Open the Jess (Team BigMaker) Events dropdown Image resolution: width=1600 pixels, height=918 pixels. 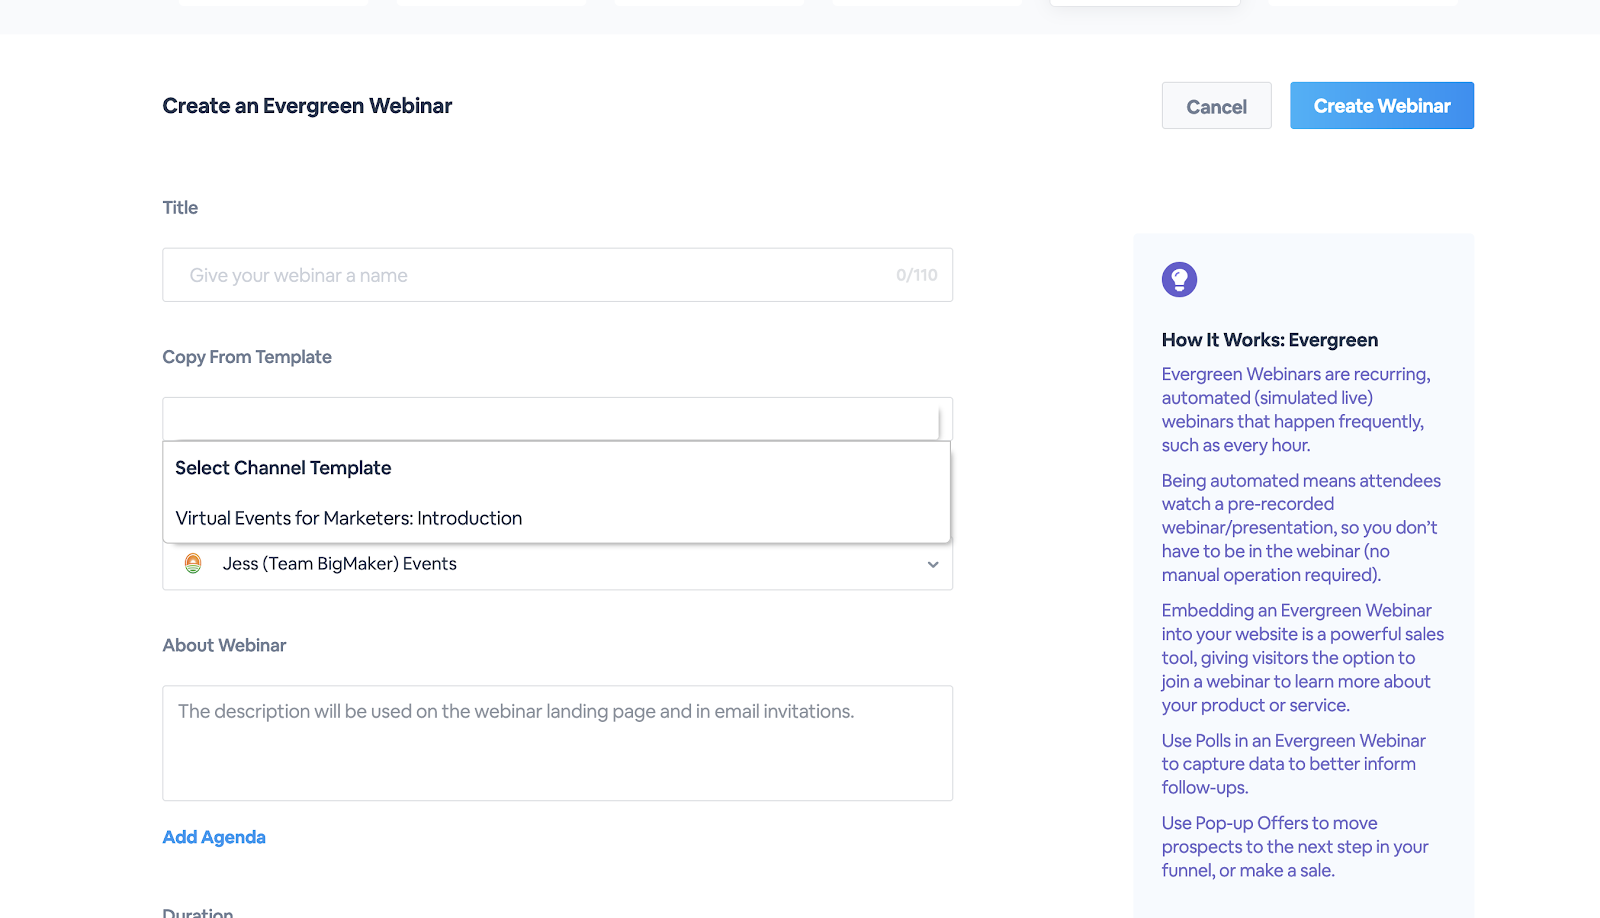[556, 564]
